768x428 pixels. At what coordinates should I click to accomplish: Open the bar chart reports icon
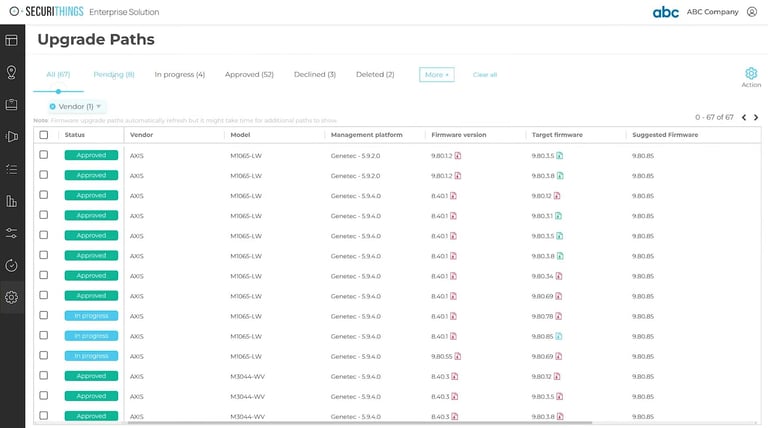click(x=11, y=201)
